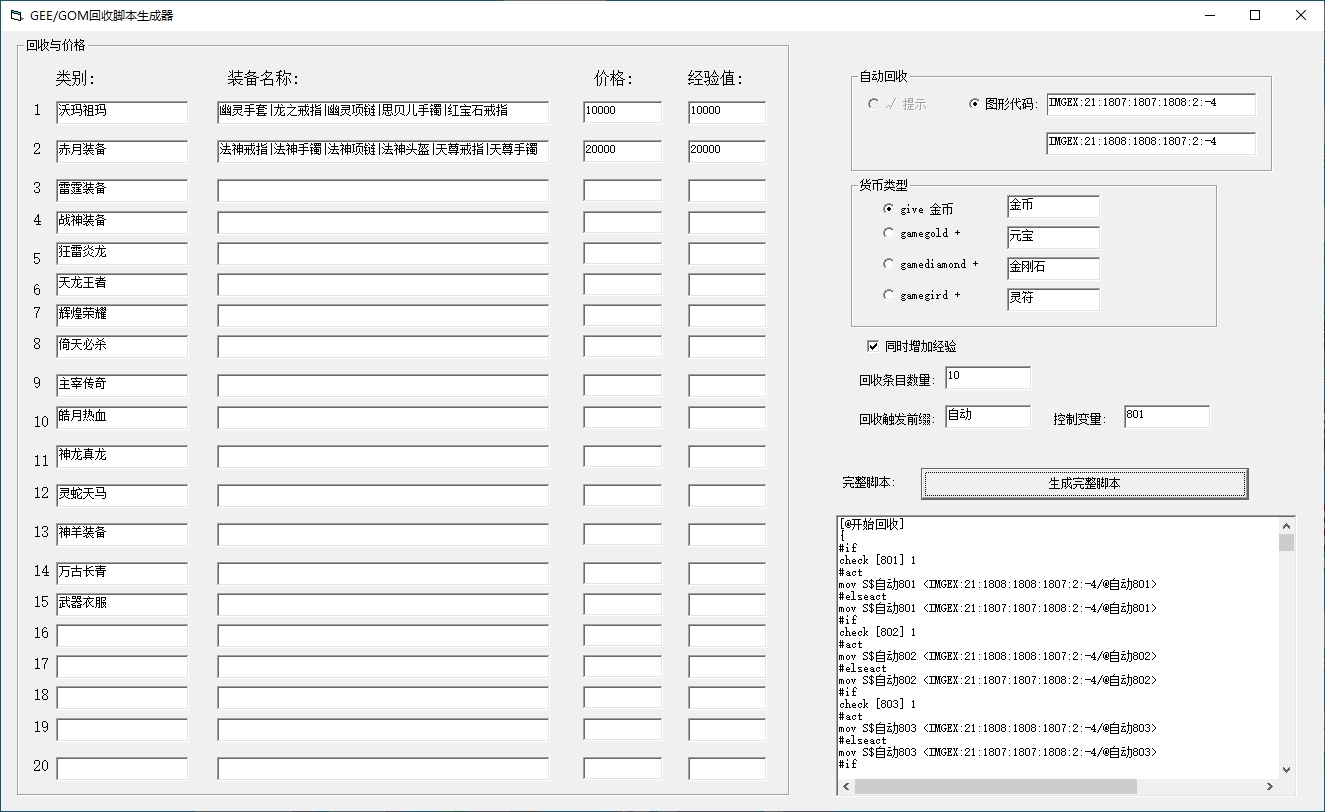
Task: Click script output horizontal scrollbar right arrow
Action: coord(1269,787)
